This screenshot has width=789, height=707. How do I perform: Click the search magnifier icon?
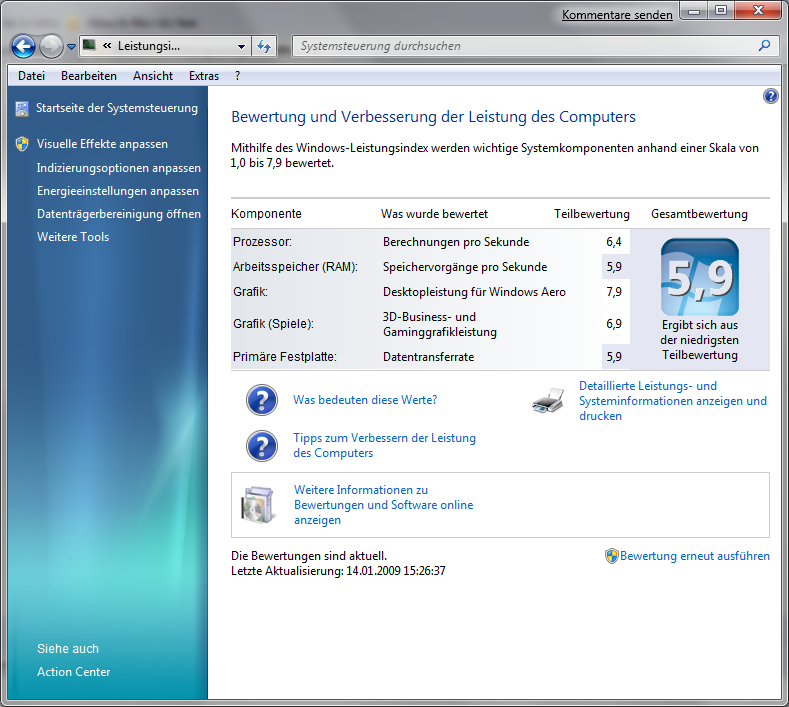764,46
